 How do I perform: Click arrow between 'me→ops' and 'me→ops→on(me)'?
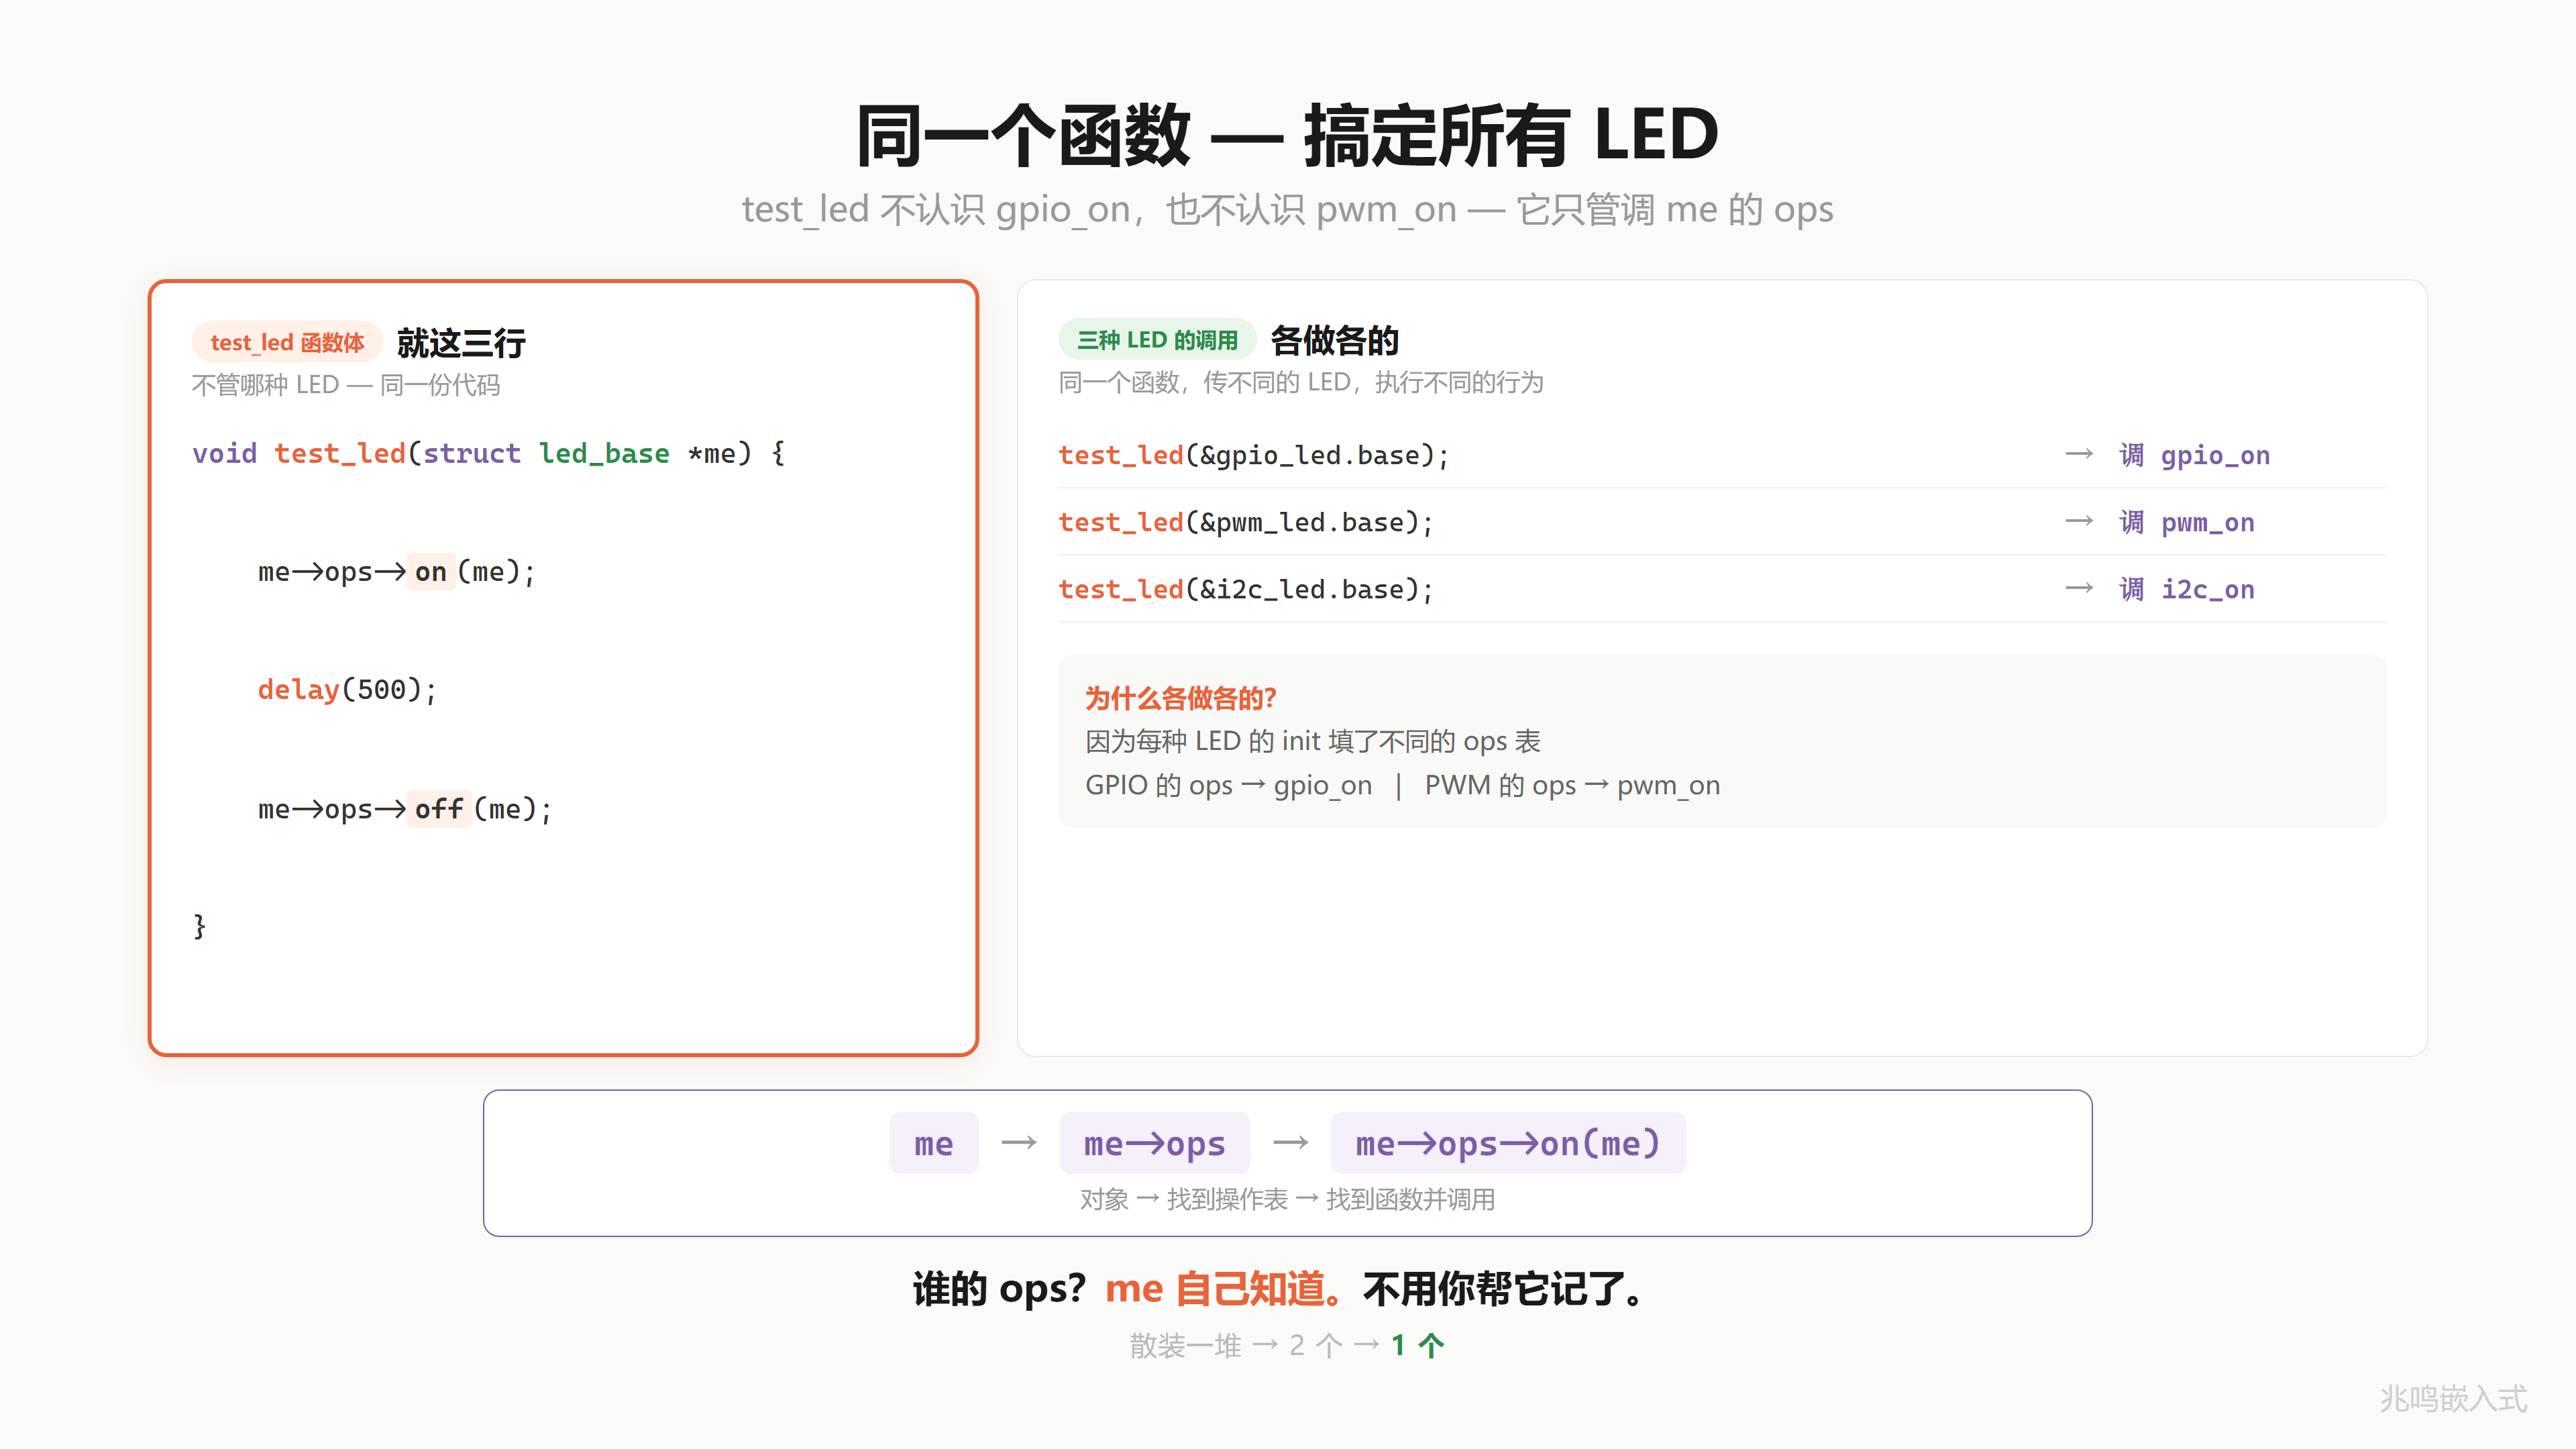point(1290,1143)
